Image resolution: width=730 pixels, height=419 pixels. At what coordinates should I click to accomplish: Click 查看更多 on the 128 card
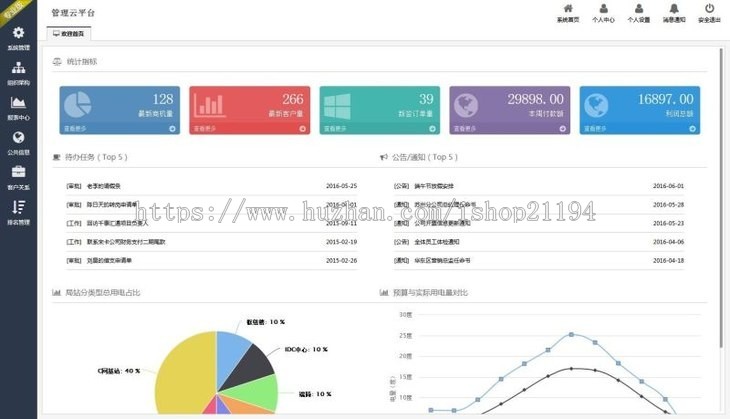[74, 128]
